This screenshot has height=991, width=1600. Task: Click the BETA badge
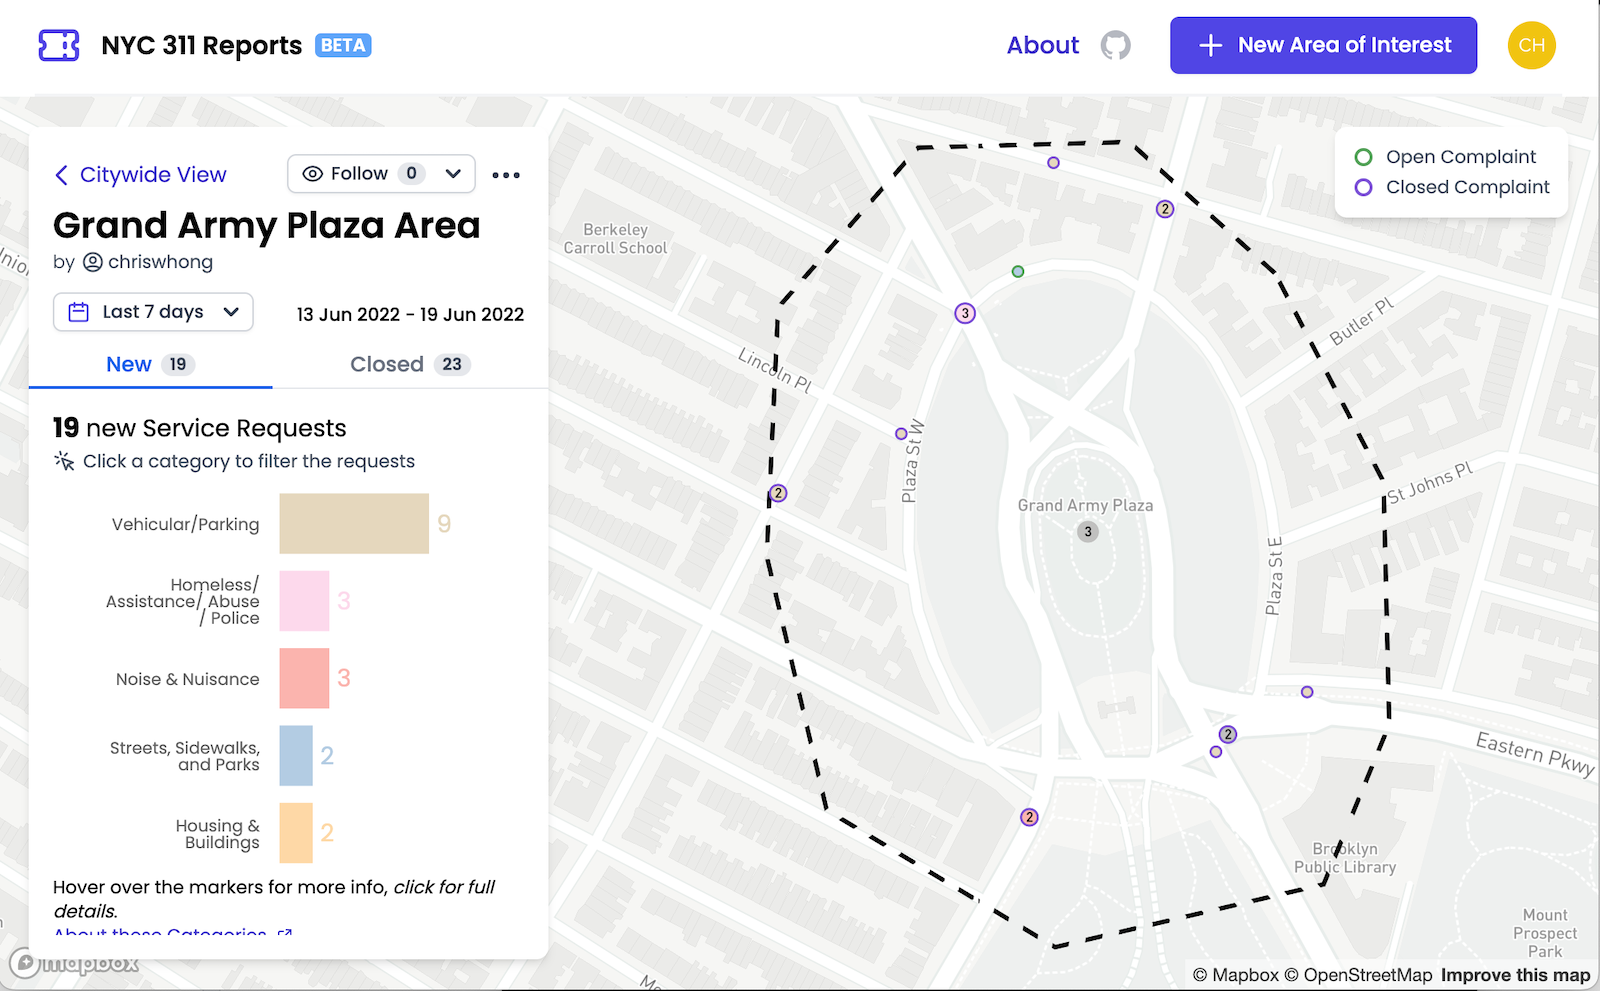coord(343,45)
